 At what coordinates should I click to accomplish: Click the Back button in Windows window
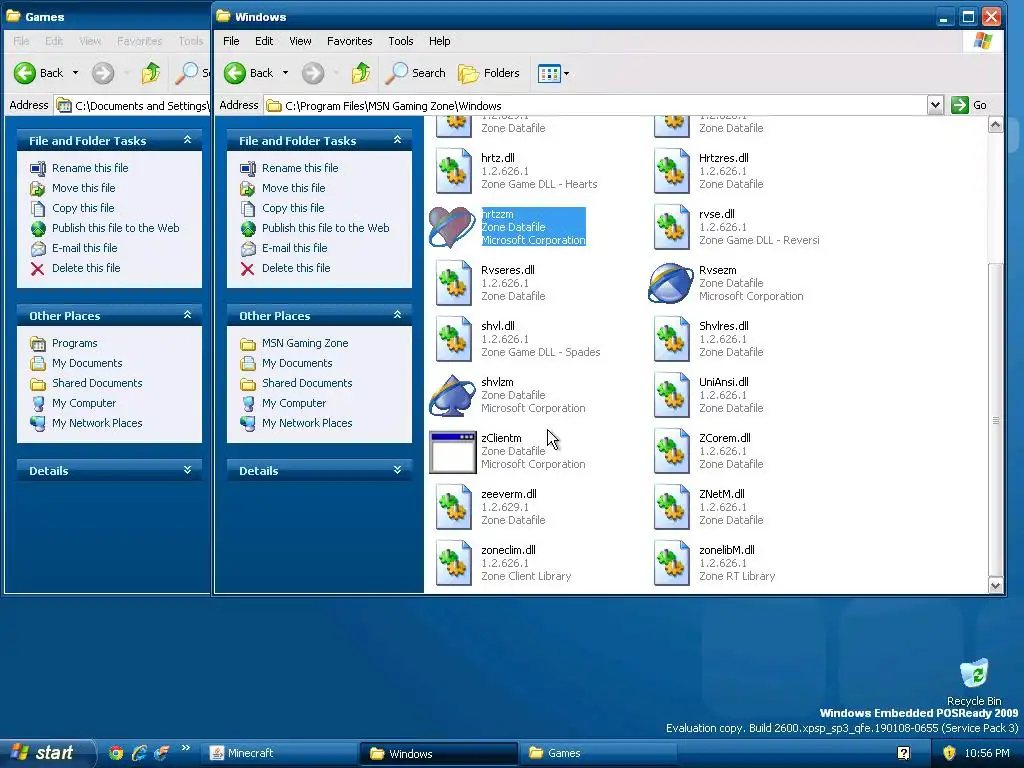[248, 73]
